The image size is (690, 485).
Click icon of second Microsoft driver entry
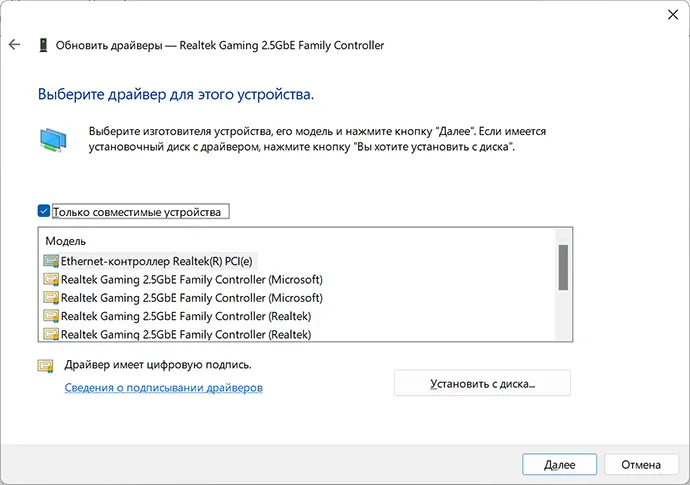tap(51, 298)
